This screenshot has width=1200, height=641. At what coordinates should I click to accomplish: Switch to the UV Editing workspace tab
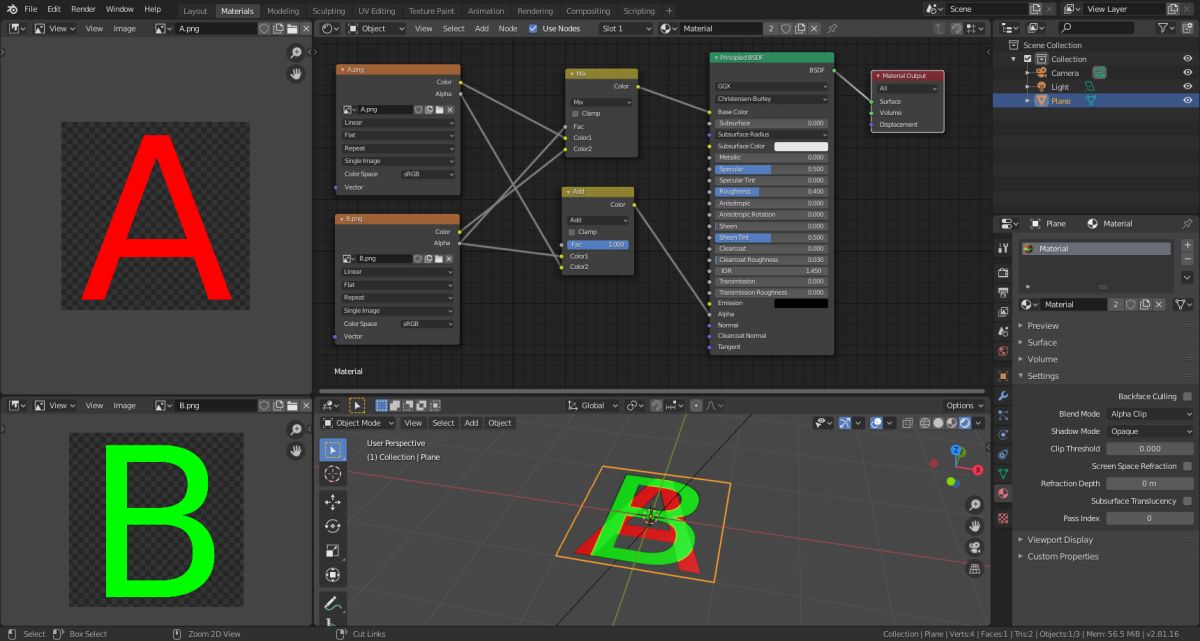pos(375,11)
